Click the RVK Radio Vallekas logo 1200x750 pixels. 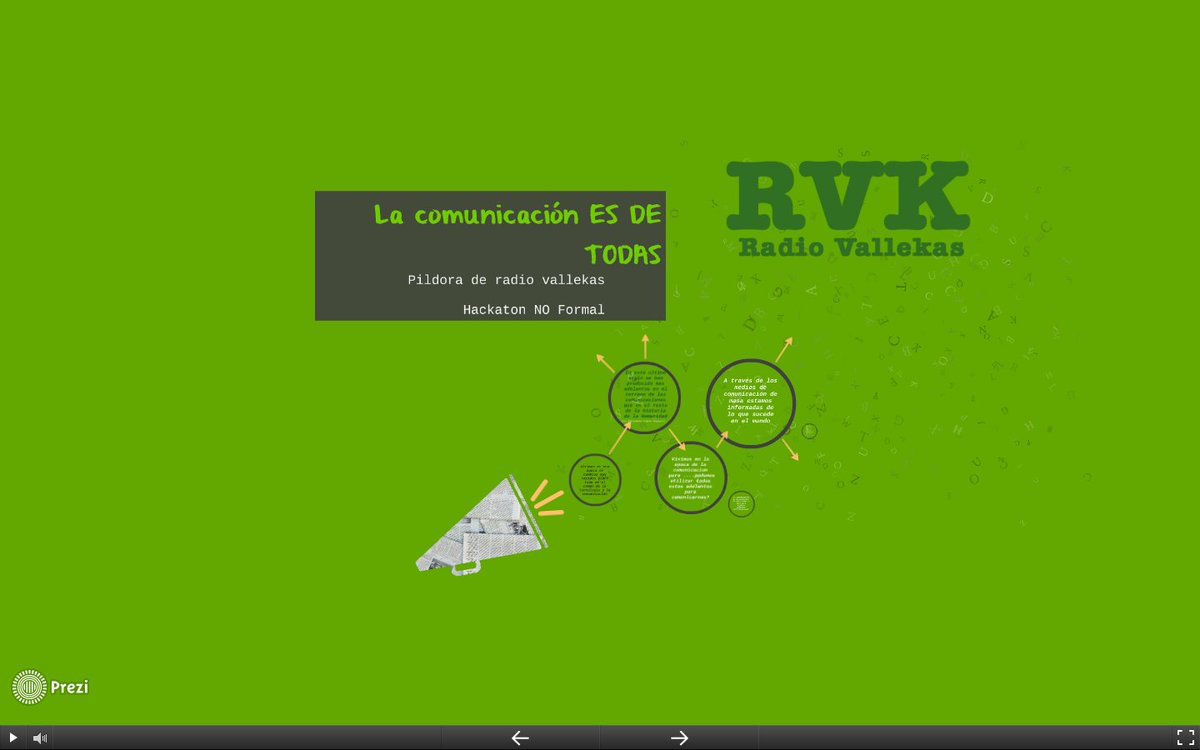848,209
